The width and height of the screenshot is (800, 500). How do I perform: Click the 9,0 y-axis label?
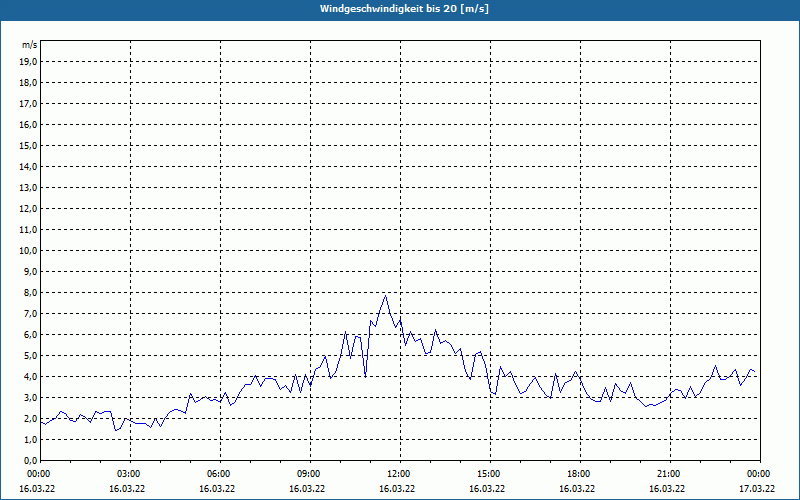pos(30,271)
